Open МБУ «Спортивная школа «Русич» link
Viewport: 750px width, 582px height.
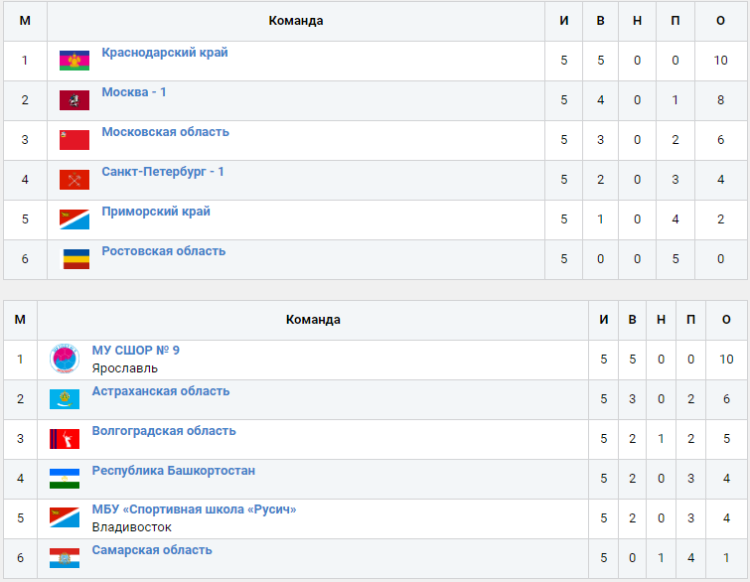194,510
